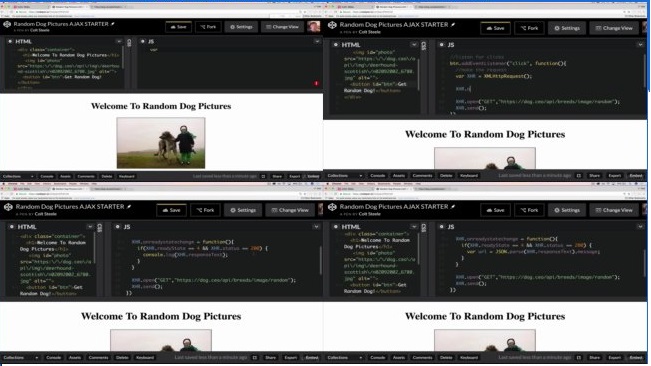651x366 pixels.
Task: Expand JS dropdown in the JSON.parse pen
Action: [x=641, y=227]
